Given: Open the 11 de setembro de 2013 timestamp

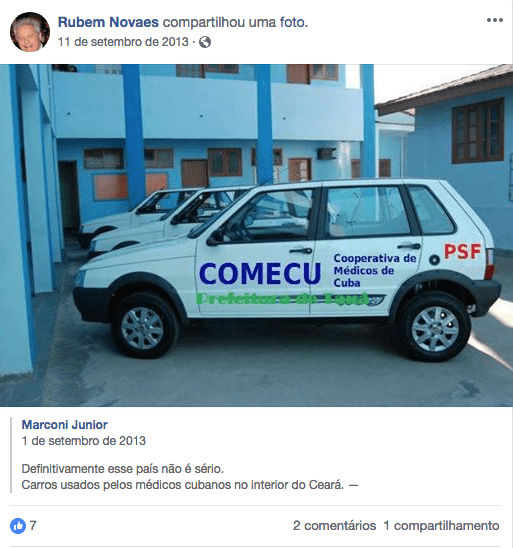Looking at the screenshot, I should pos(123,42).
